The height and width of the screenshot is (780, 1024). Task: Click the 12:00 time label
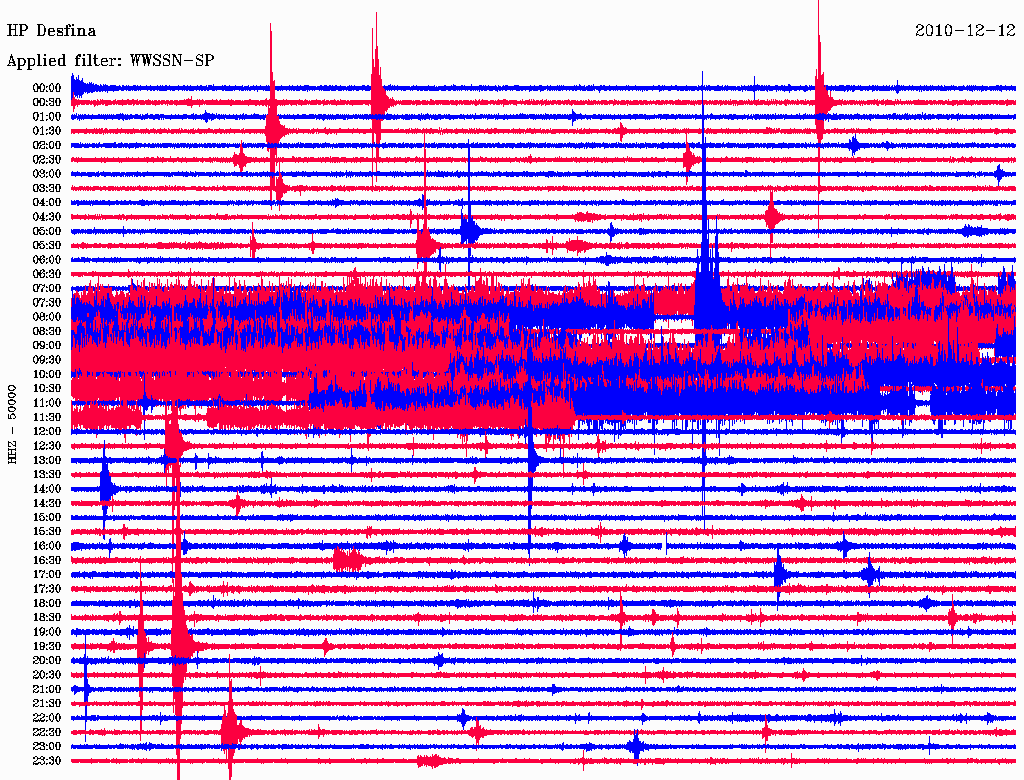[x=47, y=432]
